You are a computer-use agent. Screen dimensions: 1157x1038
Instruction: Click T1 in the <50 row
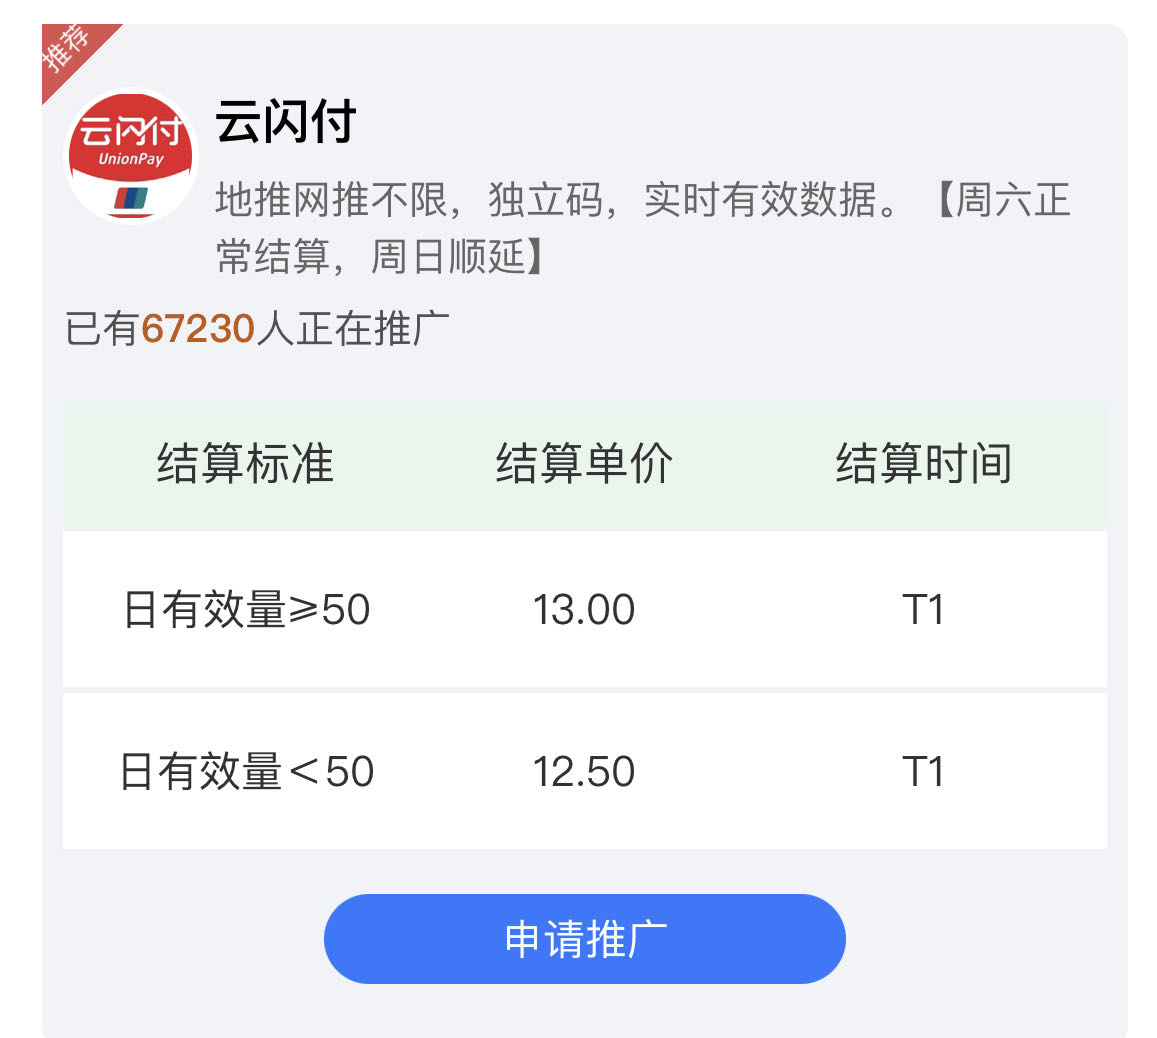click(923, 772)
